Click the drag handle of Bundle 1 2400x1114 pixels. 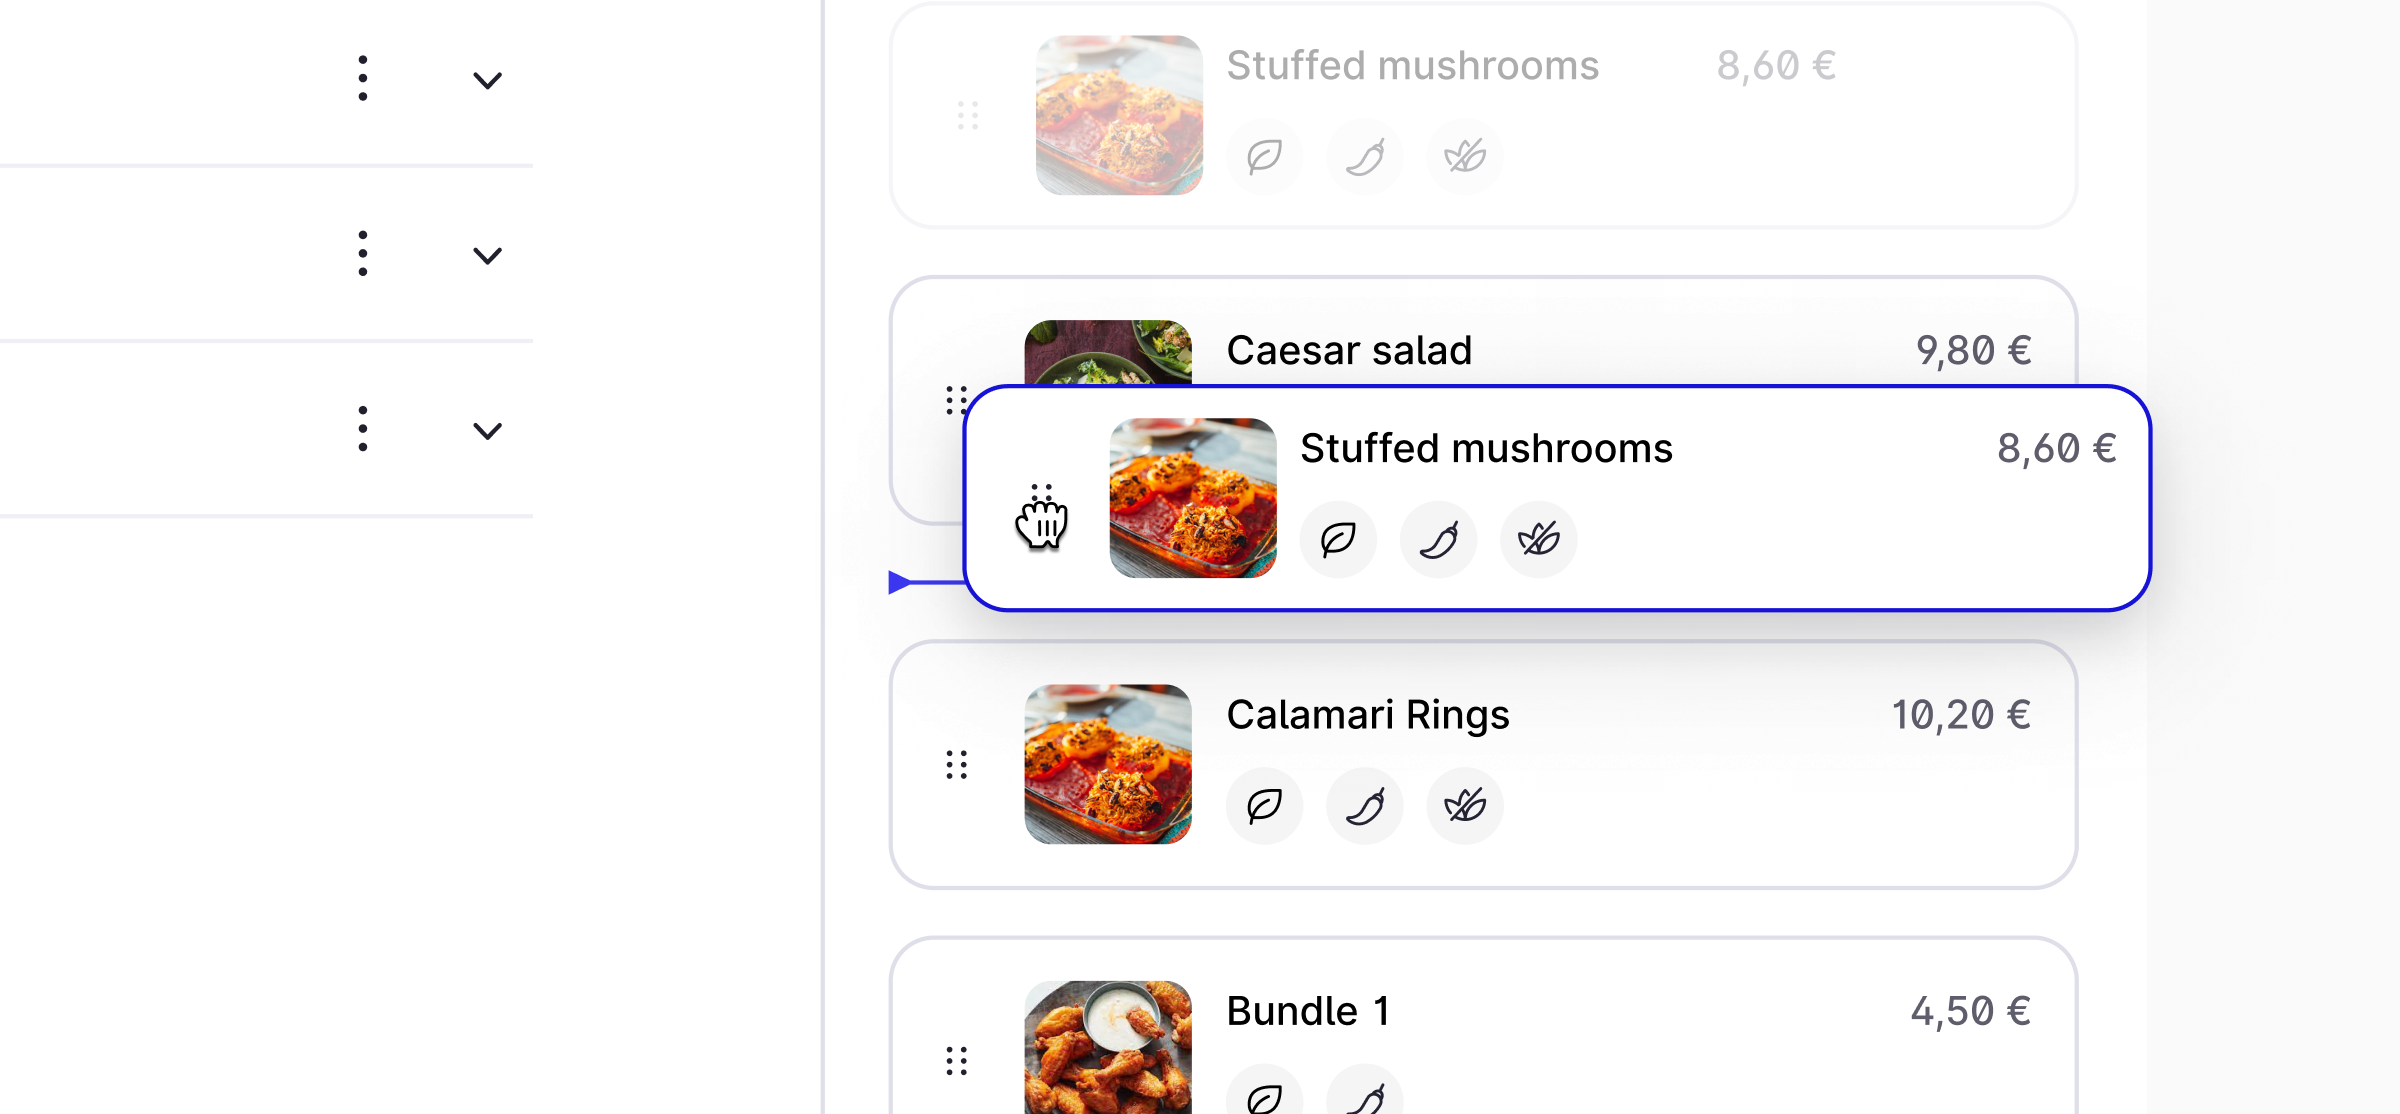(x=957, y=1061)
